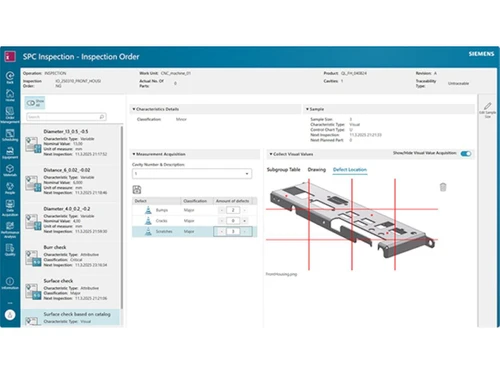The width and height of the screenshot is (500, 375).
Task: Toggle the Show All switch
Action: point(31,103)
